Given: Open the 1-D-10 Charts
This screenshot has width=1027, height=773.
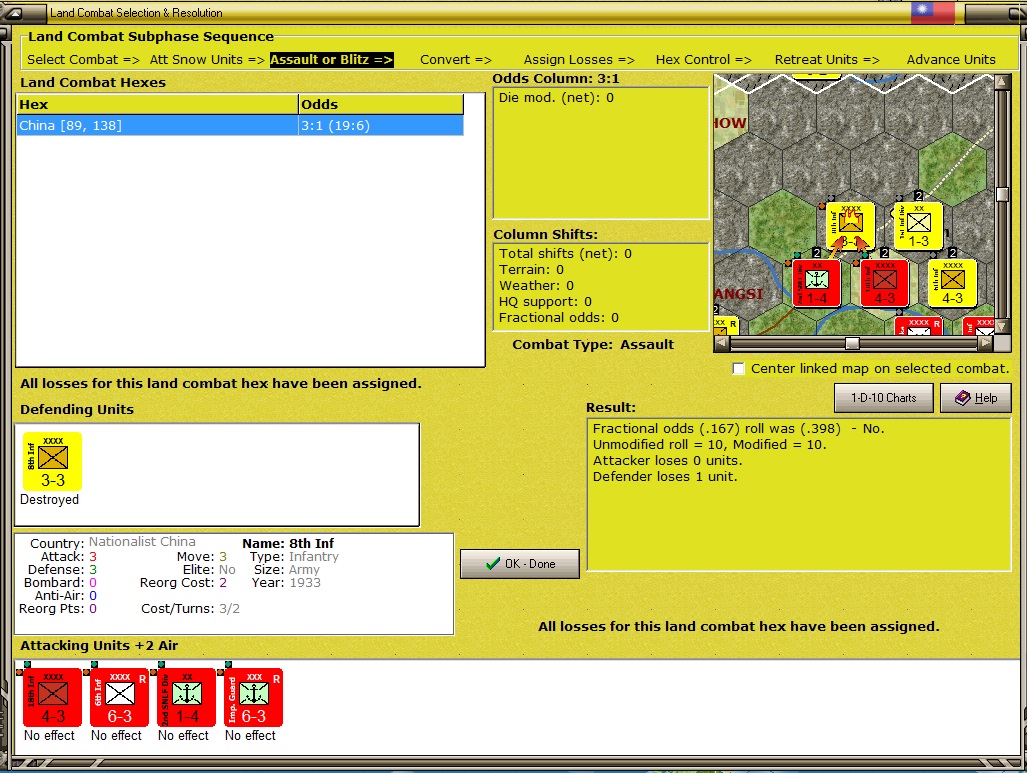Looking at the screenshot, I should [884, 398].
